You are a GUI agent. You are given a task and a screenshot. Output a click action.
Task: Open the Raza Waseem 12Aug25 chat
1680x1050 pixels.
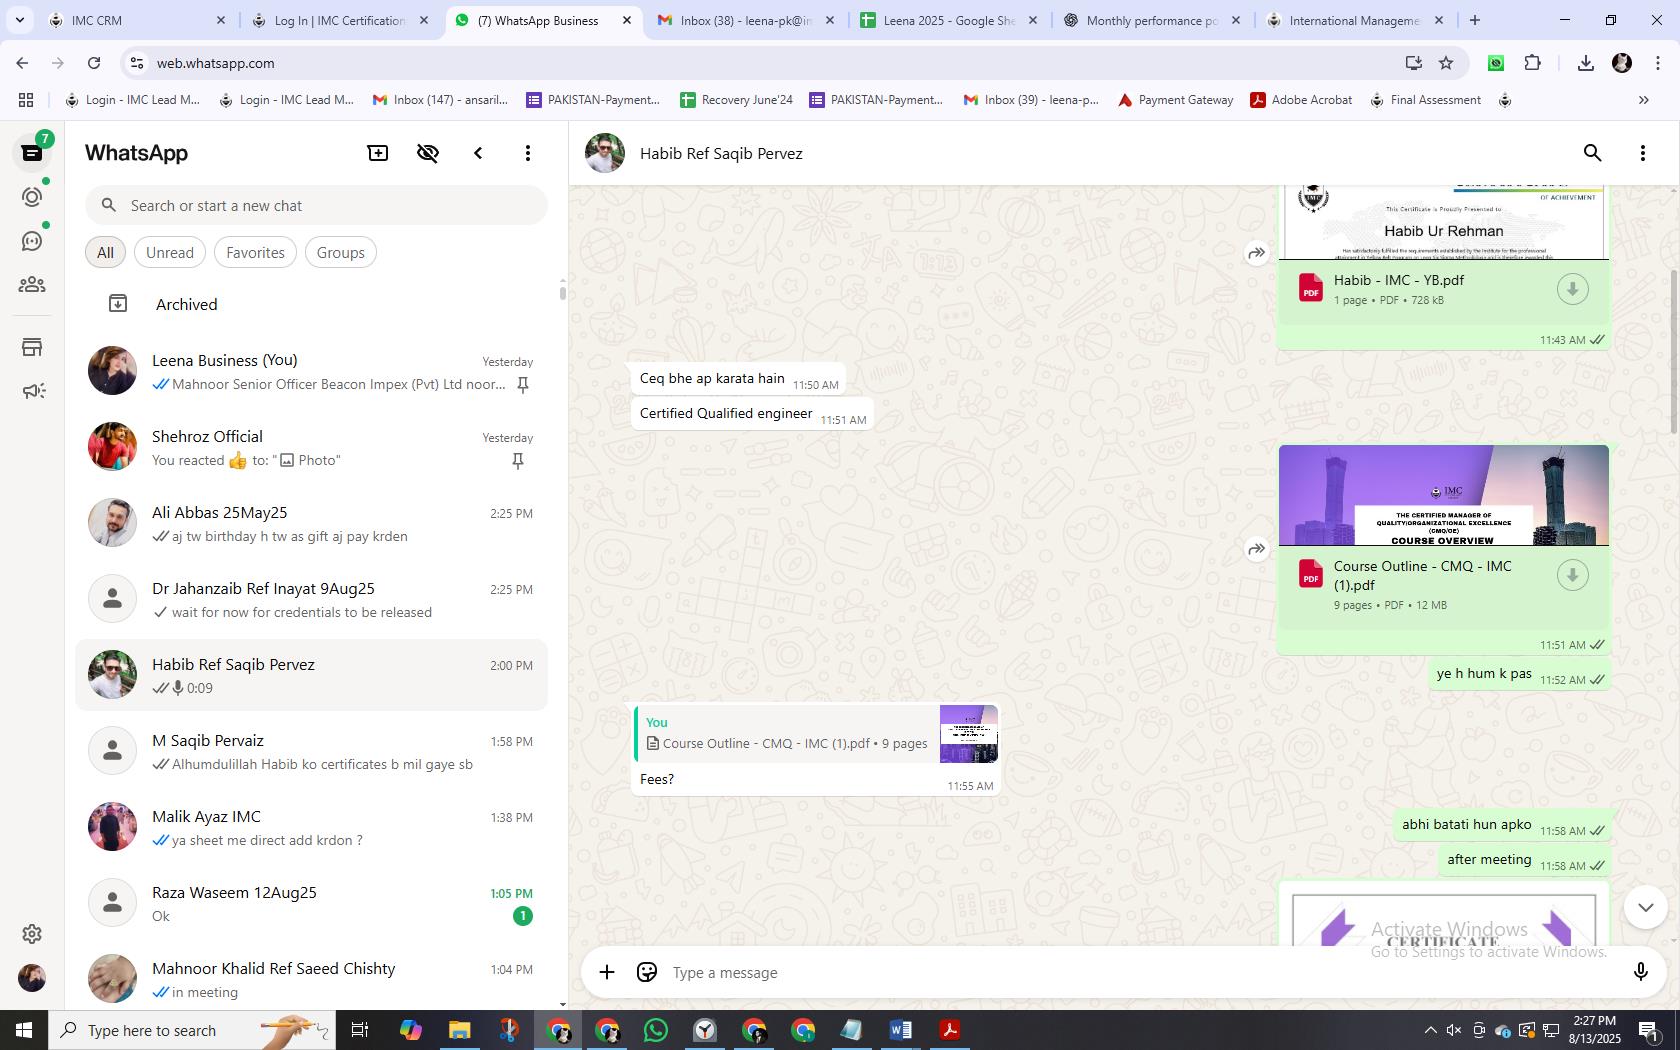(311, 903)
